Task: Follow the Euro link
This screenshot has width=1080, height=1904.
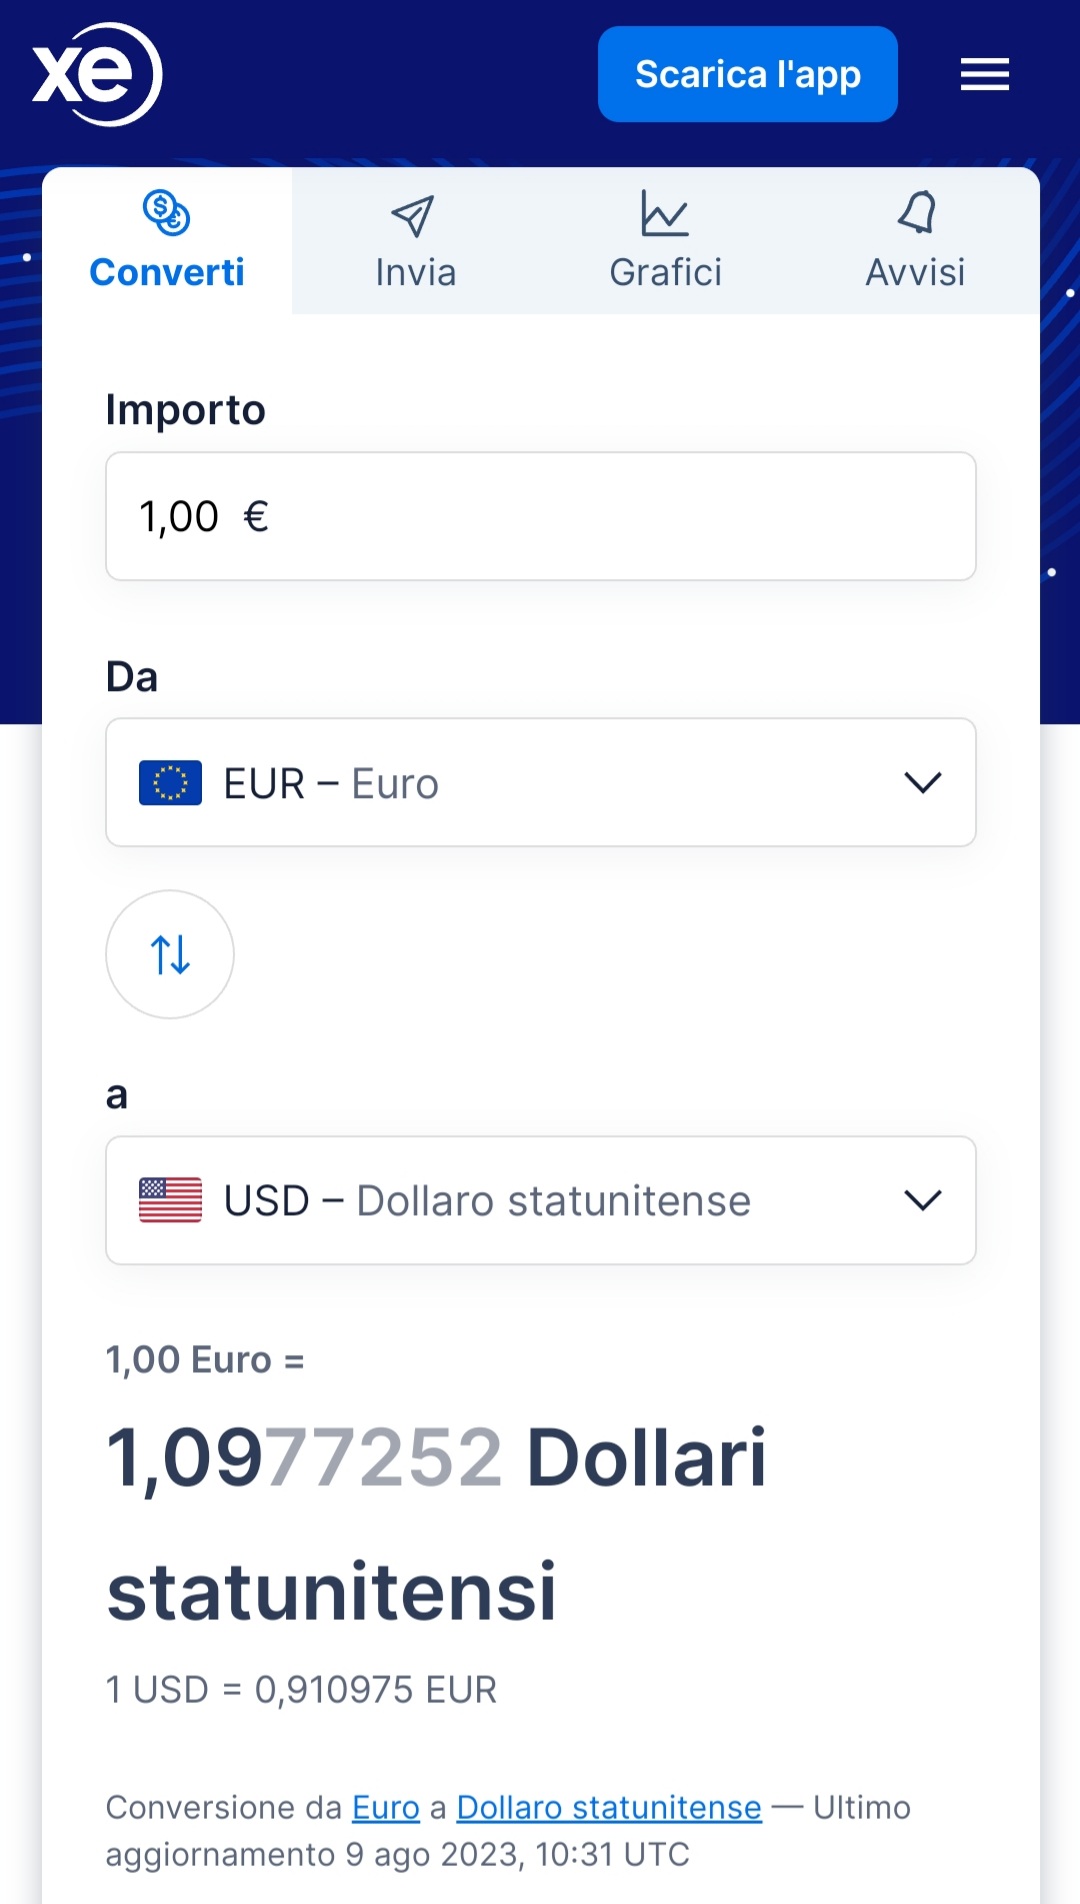Action: (386, 1807)
